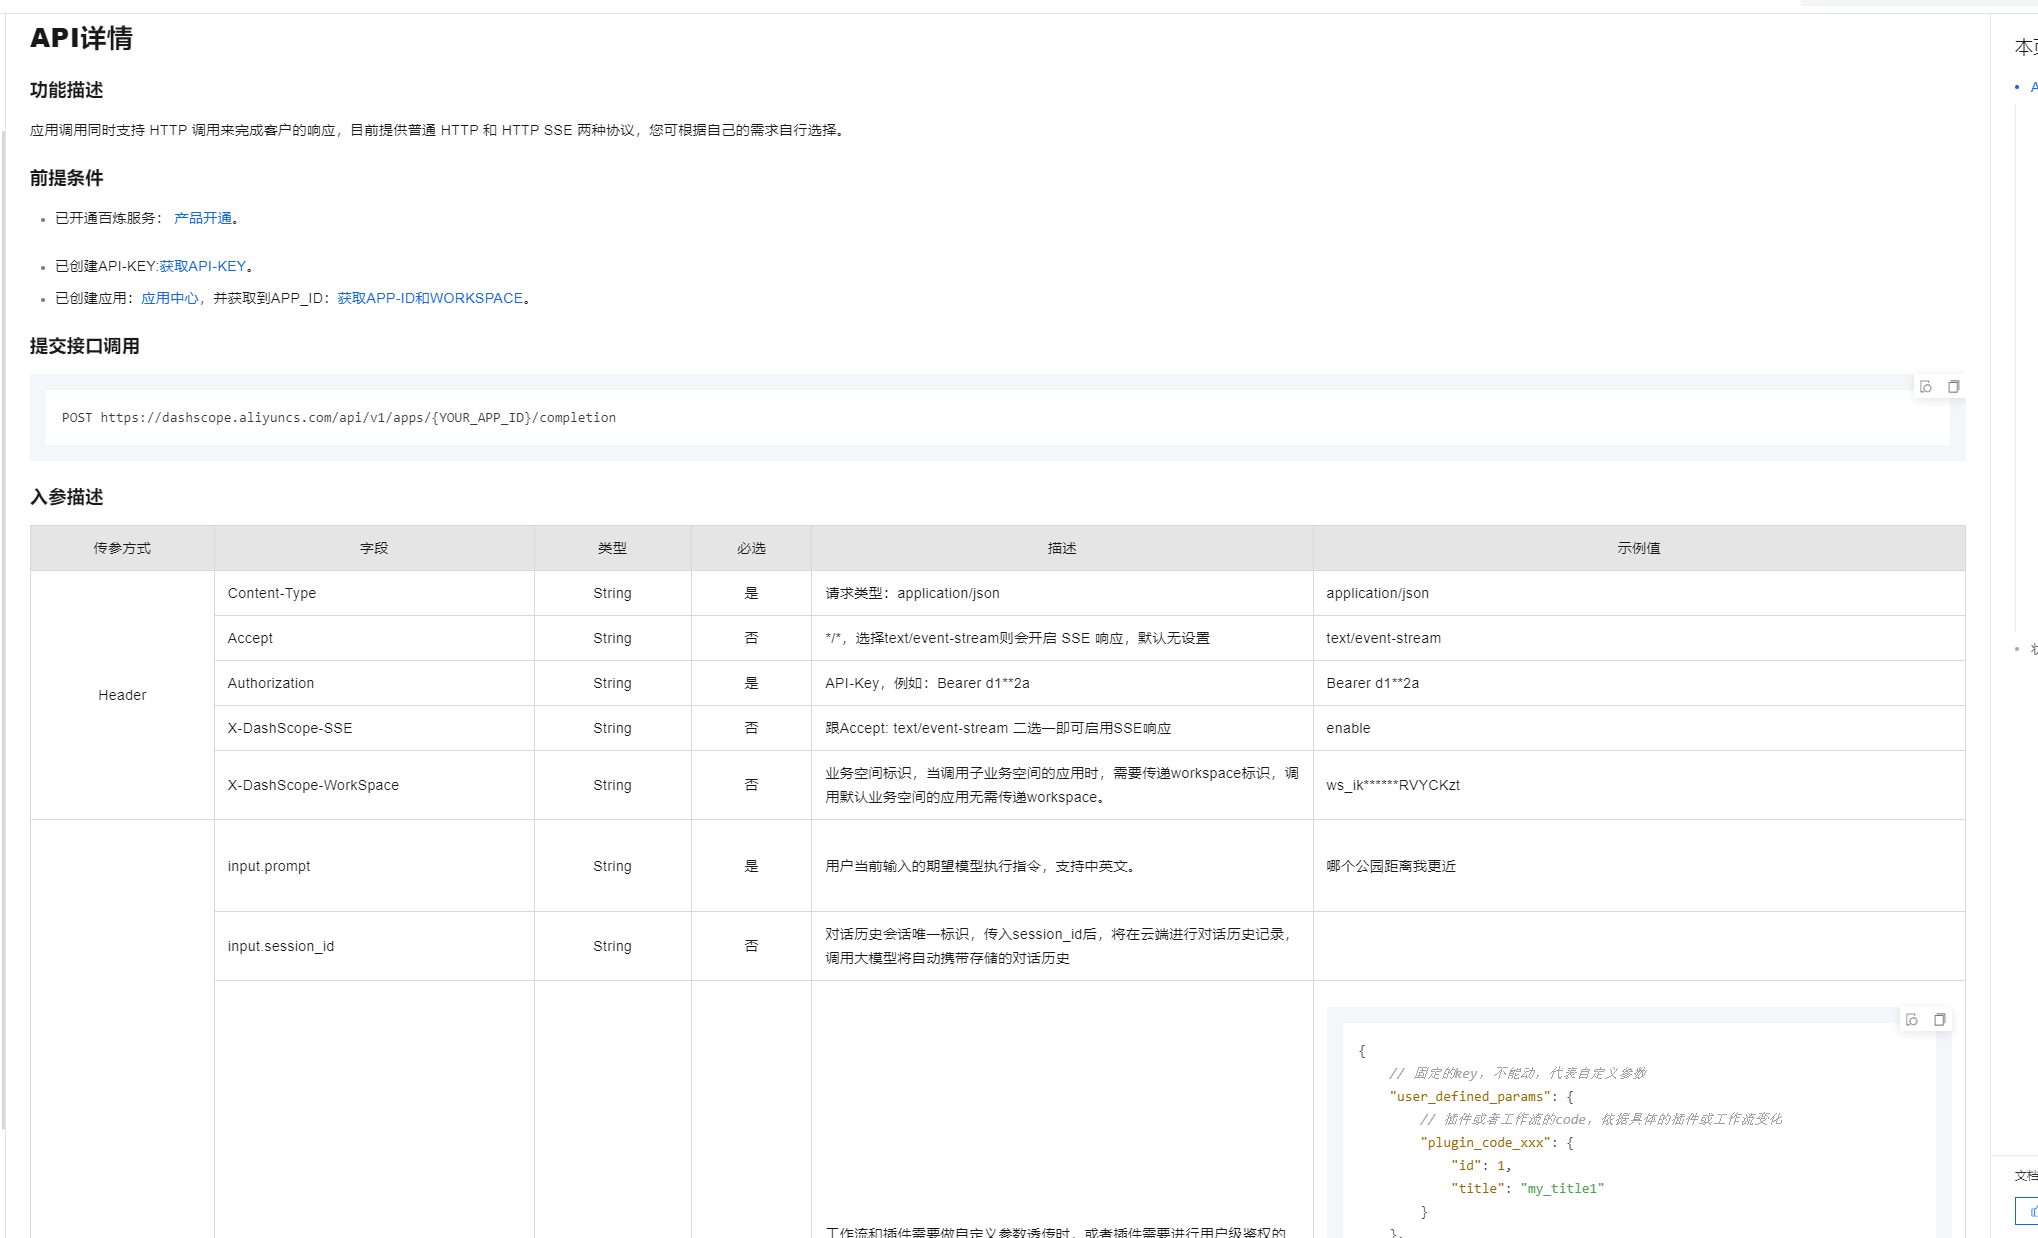This screenshot has width=2038, height=1238.
Task: Click the 传参方式 column header
Action: [x=122, y=548]
